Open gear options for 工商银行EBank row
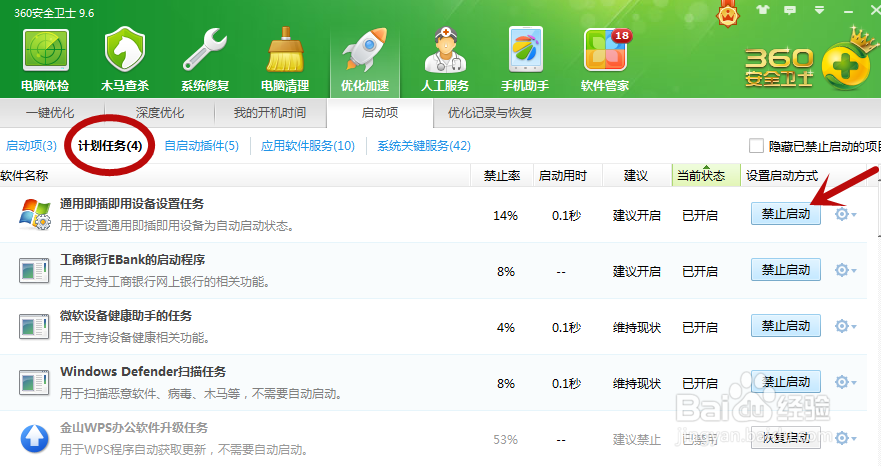Viewport: 881px width, 466px height. (x=845, y=270)
